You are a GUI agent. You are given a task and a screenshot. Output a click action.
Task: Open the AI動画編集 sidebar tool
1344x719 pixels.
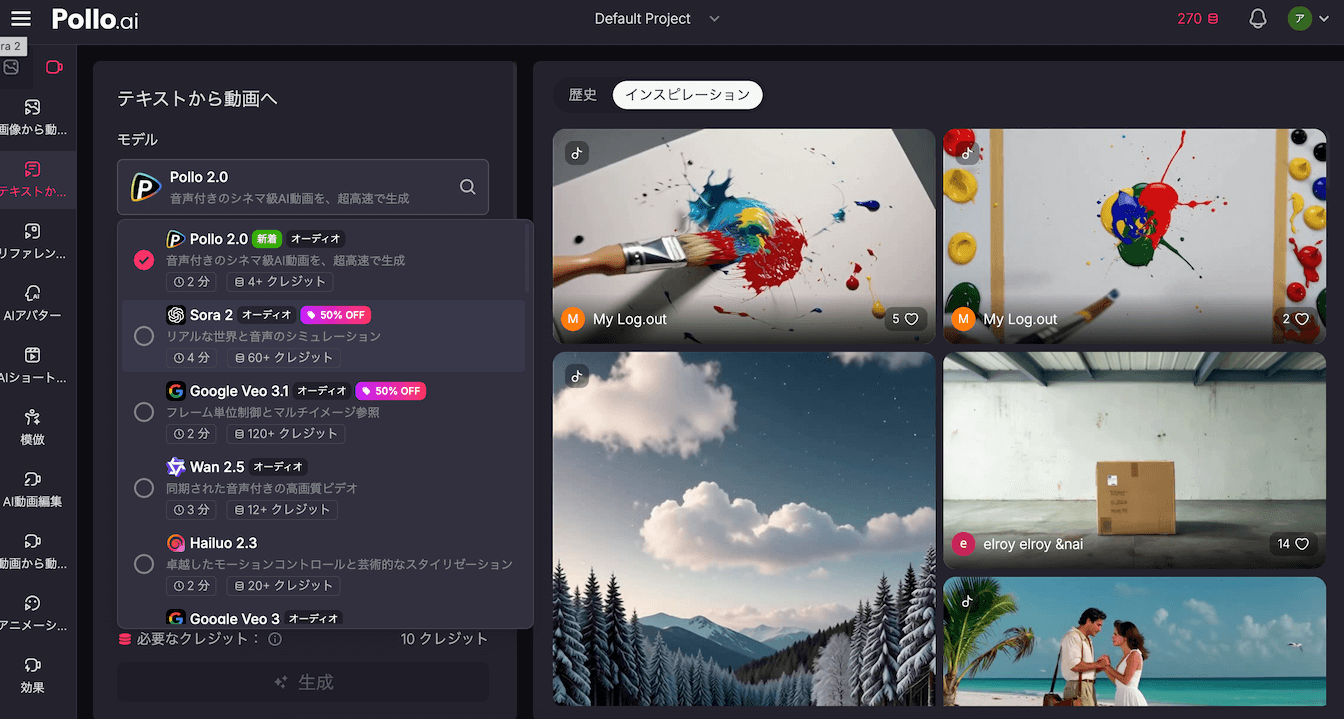tap(32, 489)
